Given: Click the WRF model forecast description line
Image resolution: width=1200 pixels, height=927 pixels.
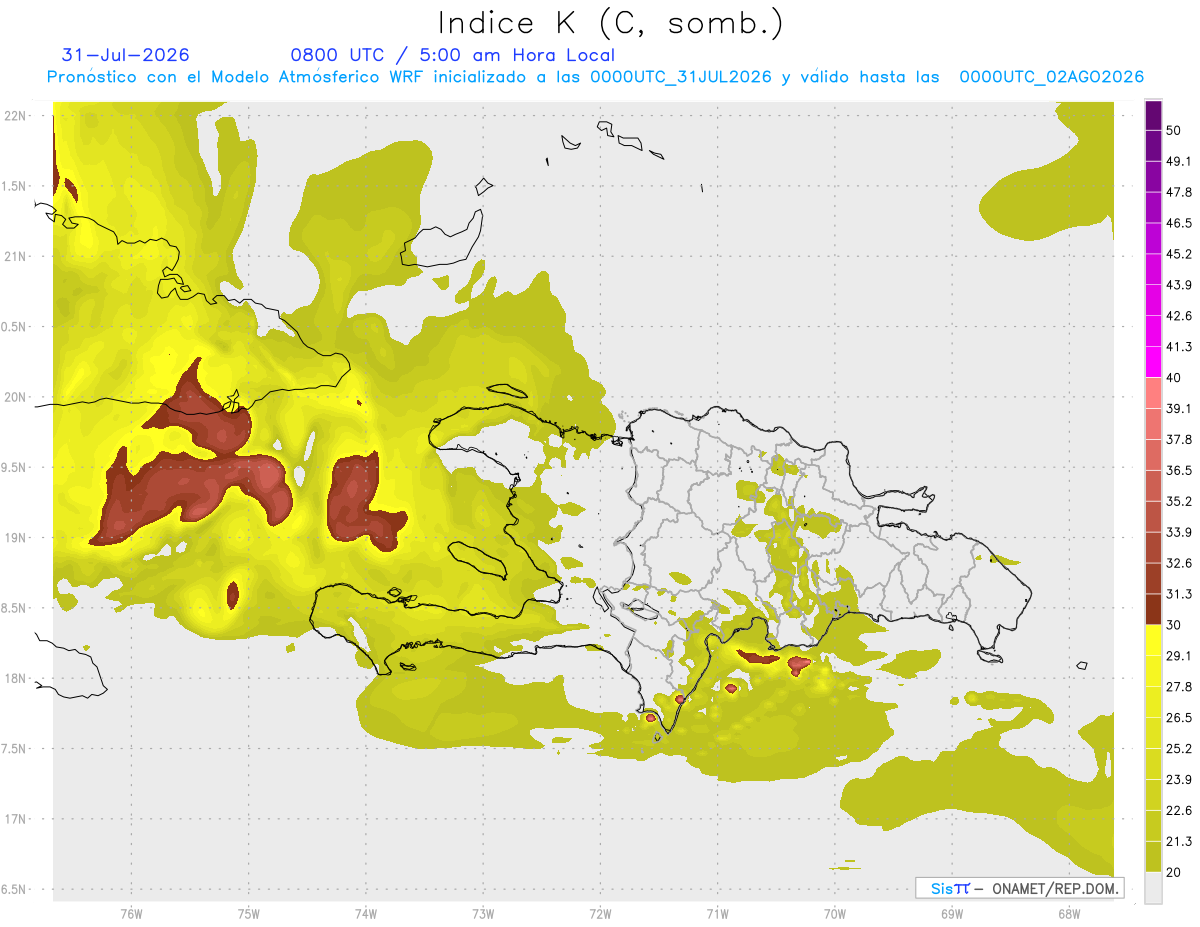Looking at the screenshot, I should (595, 77).
